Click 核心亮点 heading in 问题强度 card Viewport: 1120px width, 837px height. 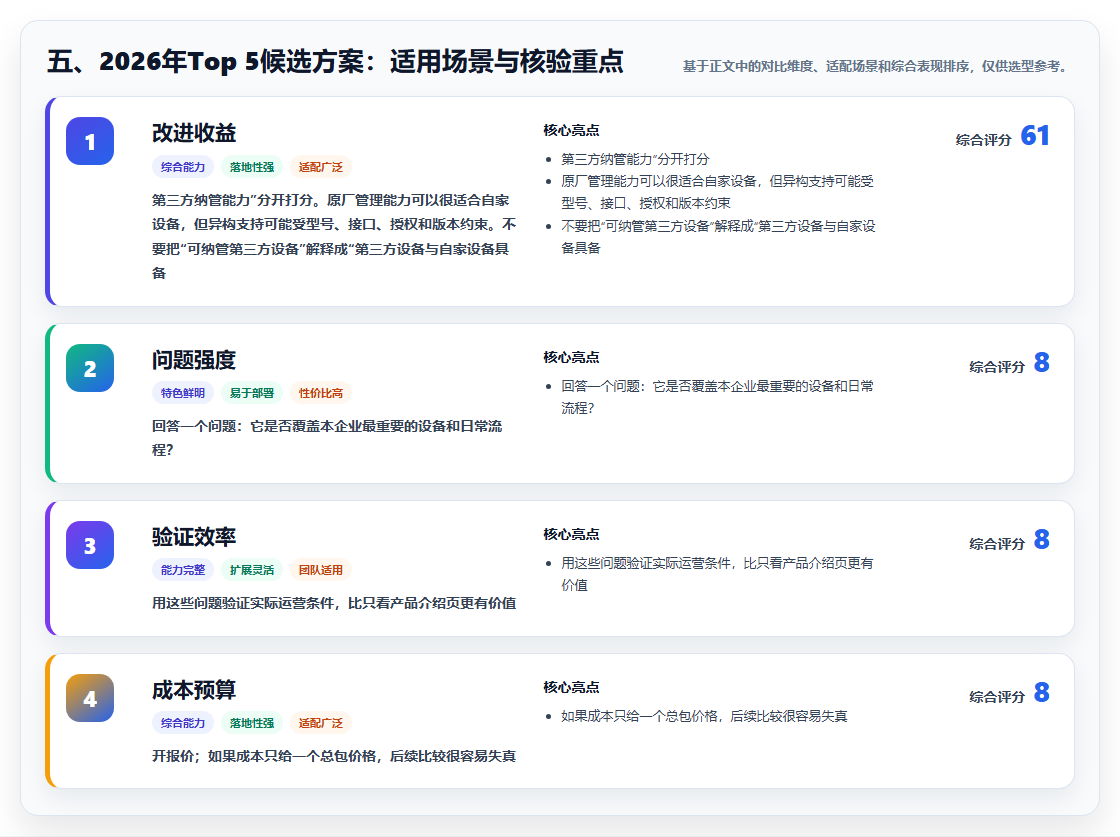[x=571, y=357]
